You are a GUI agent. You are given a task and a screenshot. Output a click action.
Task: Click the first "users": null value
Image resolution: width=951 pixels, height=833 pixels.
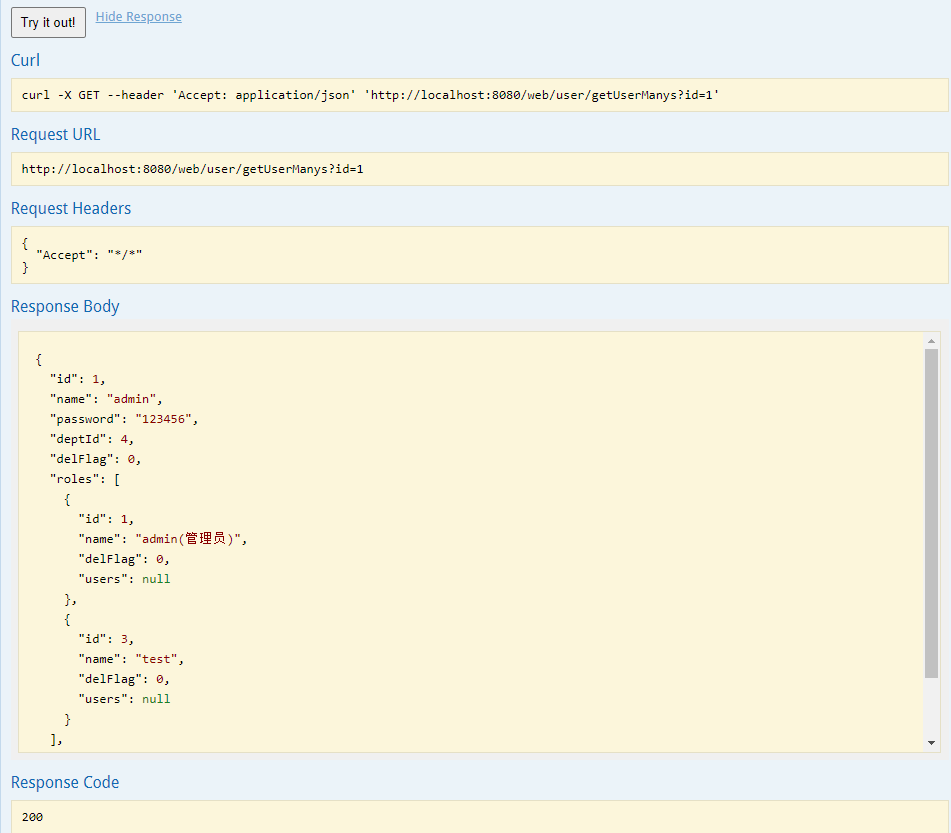coord(156,579)
